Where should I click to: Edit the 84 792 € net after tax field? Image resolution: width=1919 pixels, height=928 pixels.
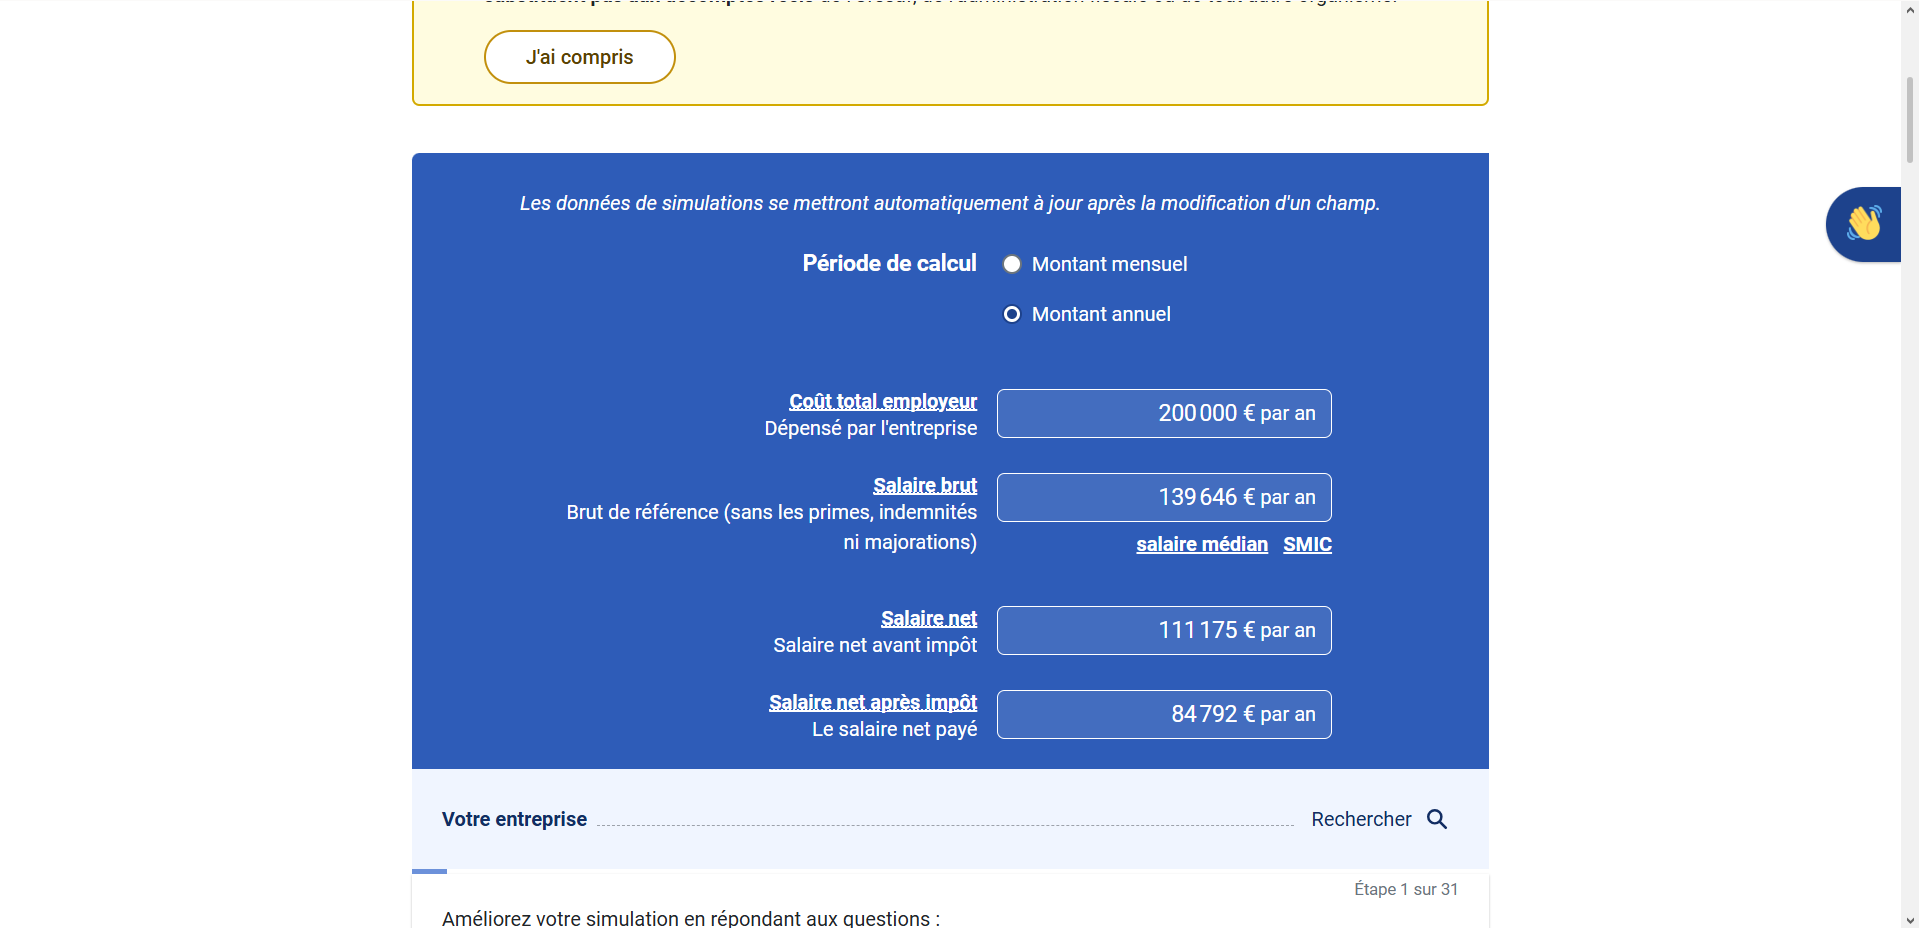(x=1164, y=714)
